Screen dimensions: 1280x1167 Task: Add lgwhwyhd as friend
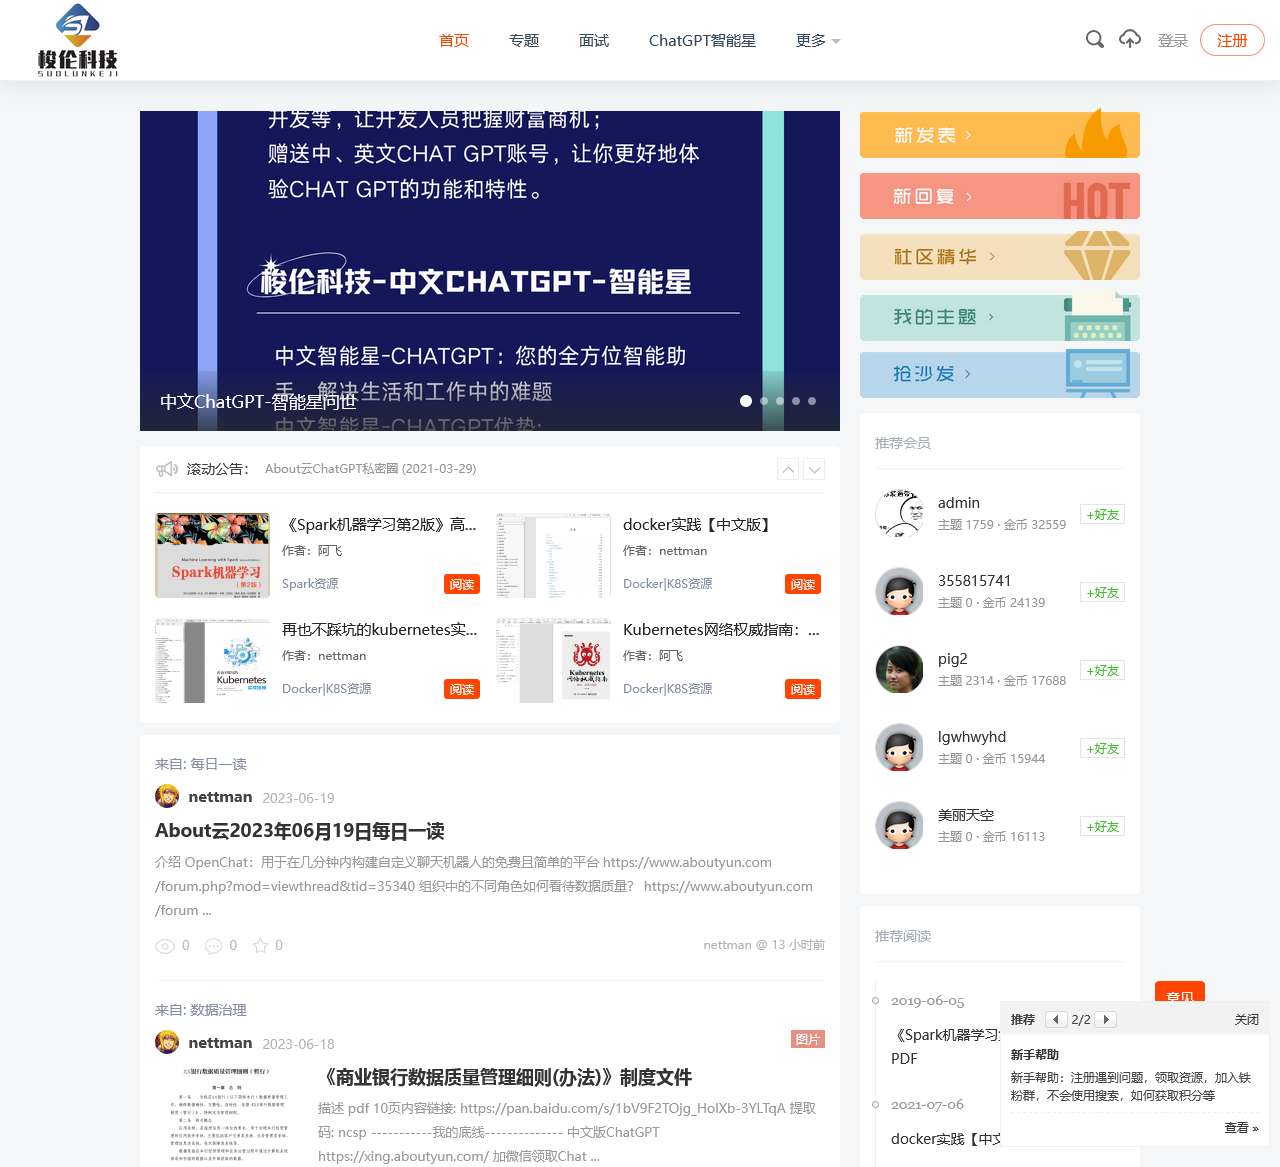click(x=1103, y=749)
